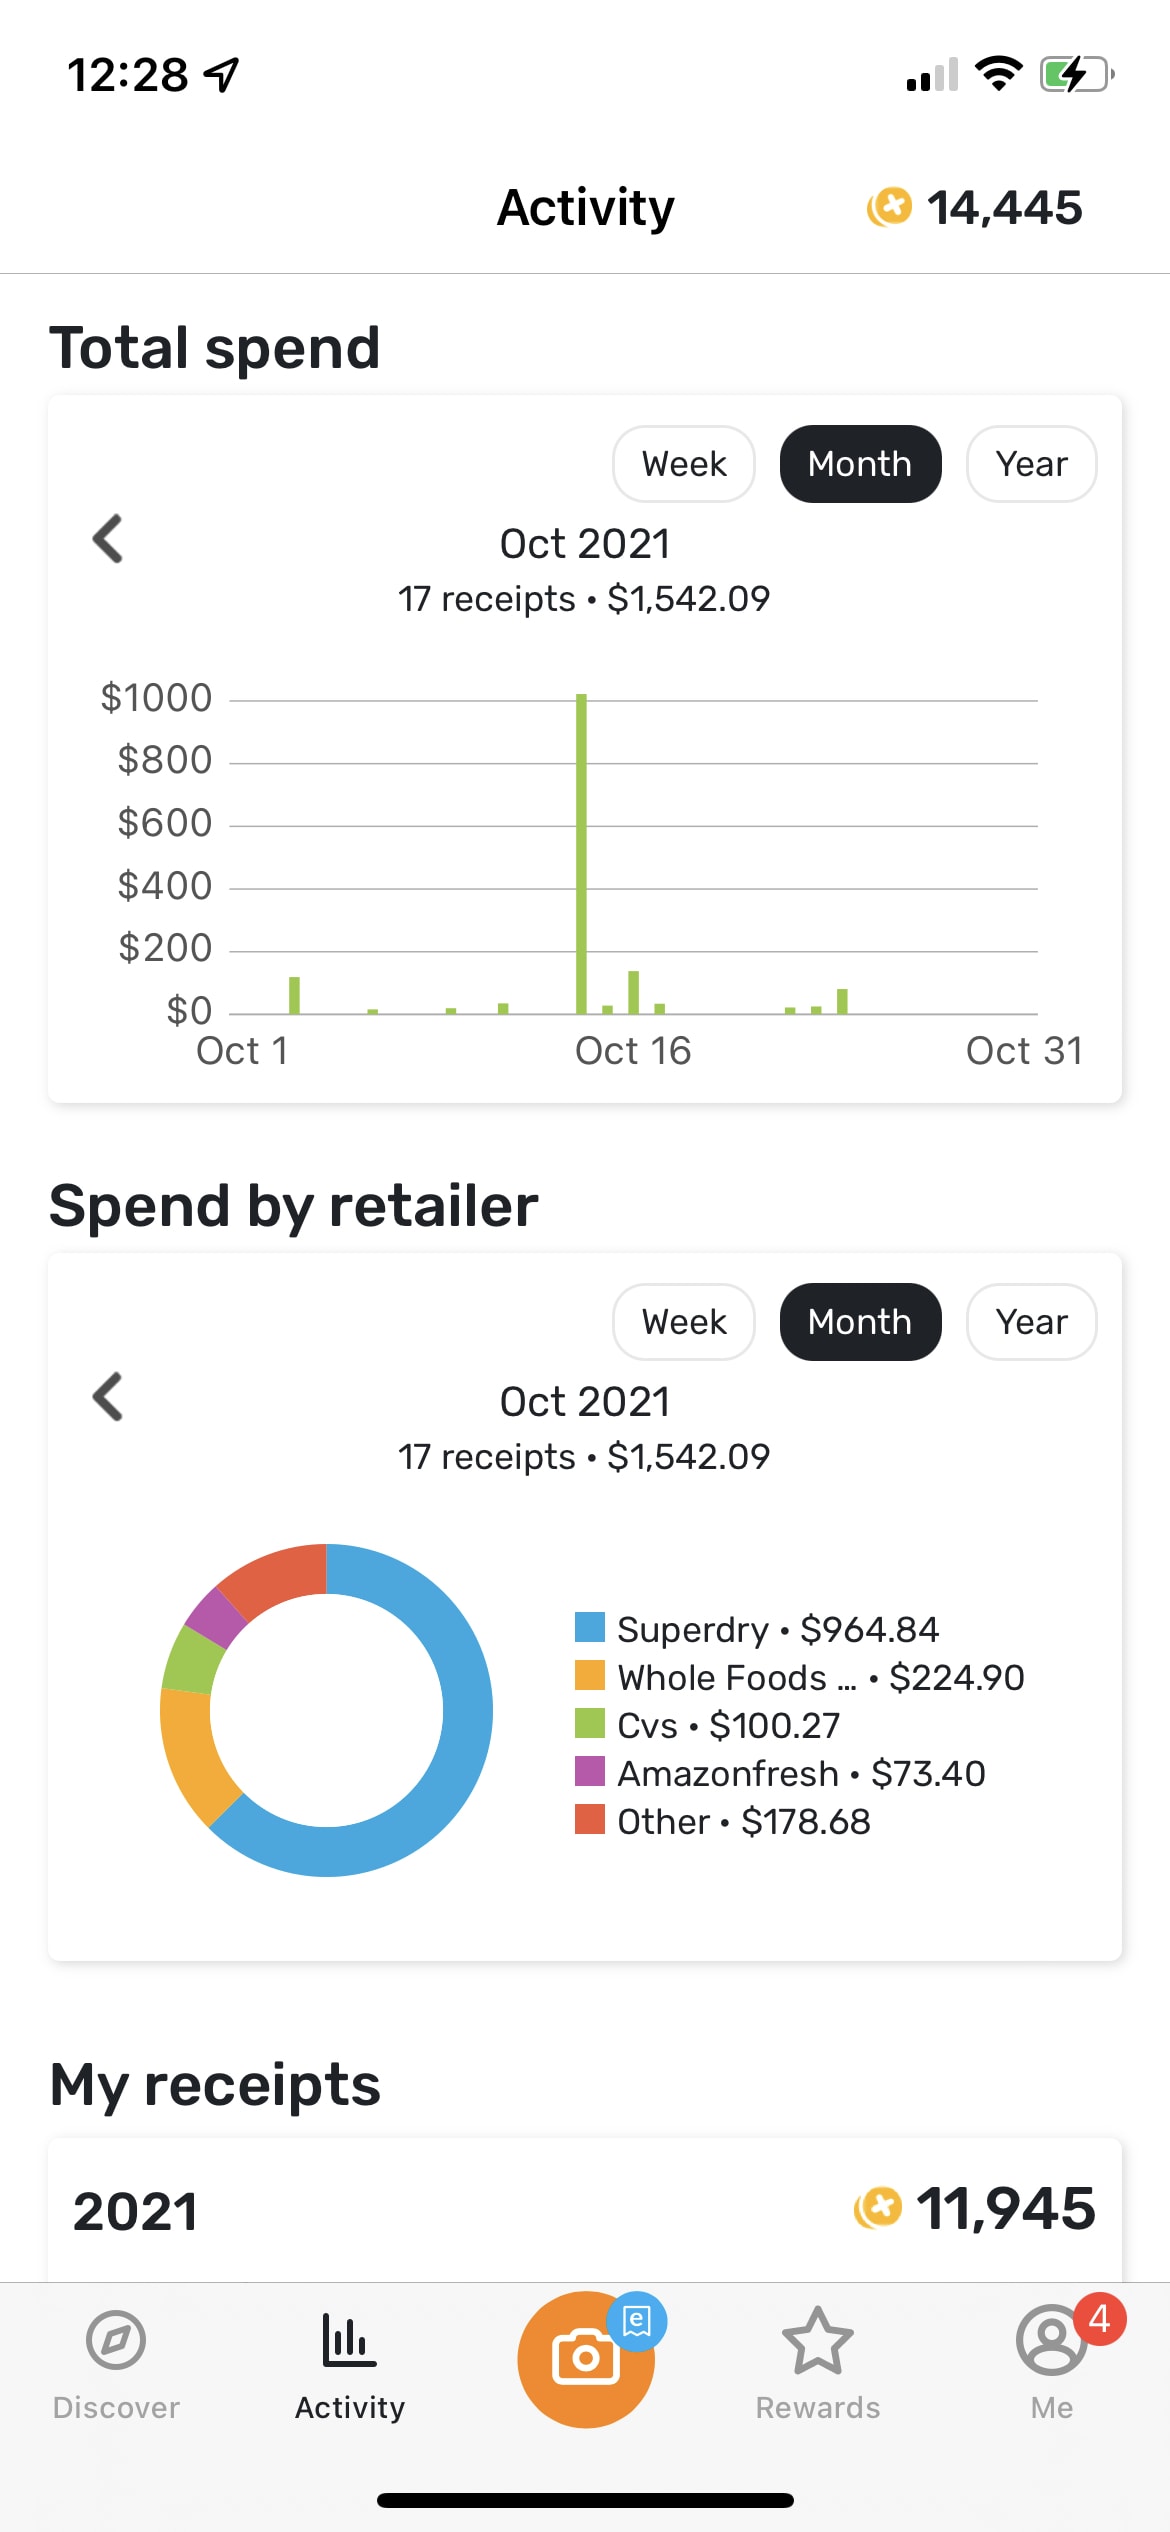1170x2532 pixels.
Task: Switch Spend by retailer to Week
Action: 684,1322
